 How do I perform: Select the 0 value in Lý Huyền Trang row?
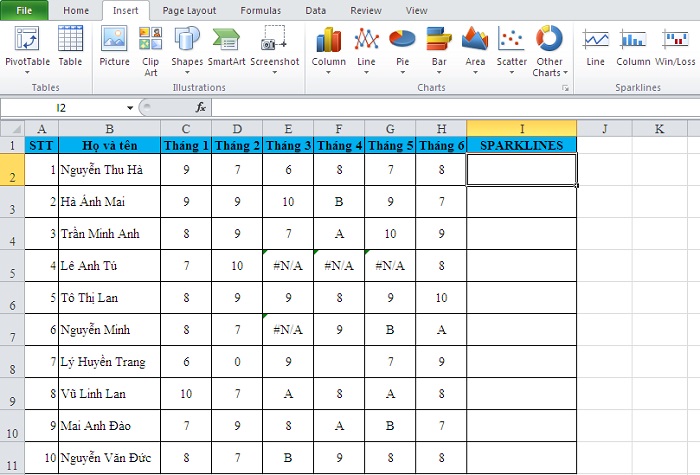click(237, 362)
